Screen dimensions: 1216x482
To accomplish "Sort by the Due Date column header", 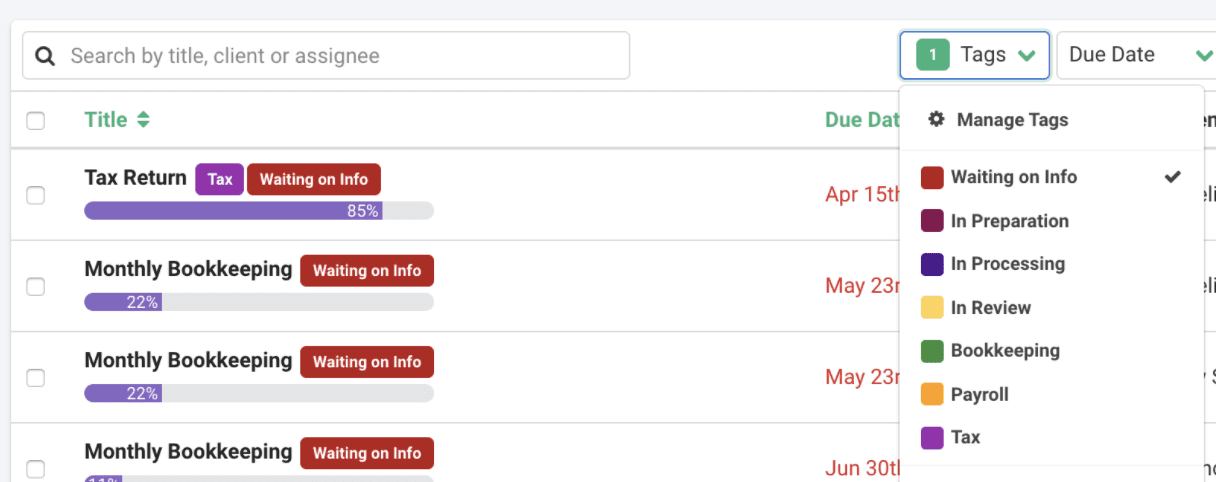I will coord(862,120).
